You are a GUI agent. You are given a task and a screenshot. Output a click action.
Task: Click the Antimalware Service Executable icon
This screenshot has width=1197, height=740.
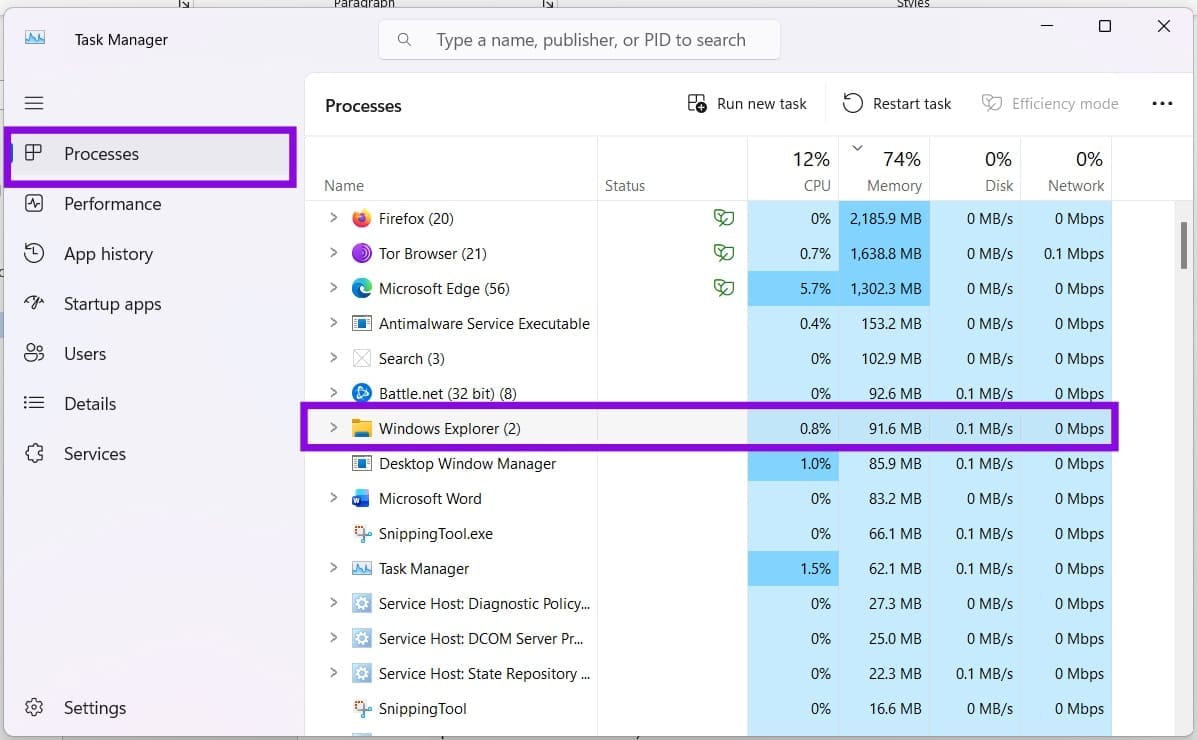361,324
